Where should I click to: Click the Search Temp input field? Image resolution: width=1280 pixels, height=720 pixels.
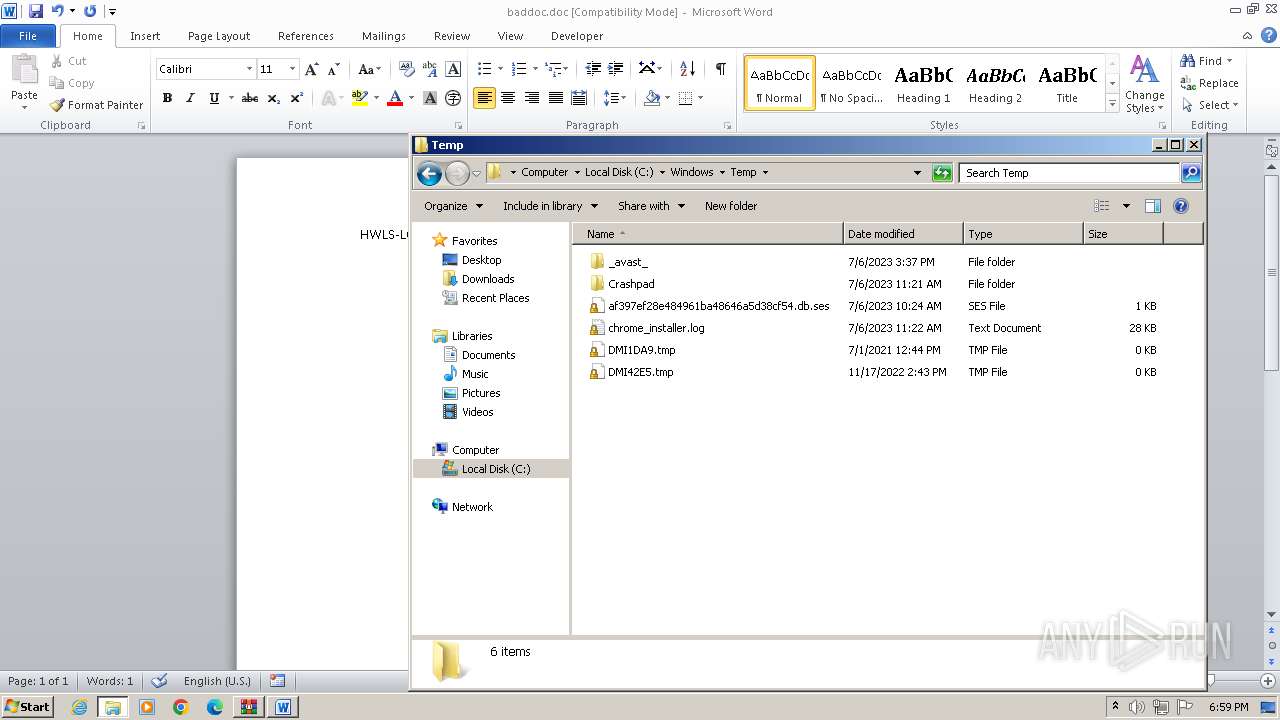click(1068, 173)
